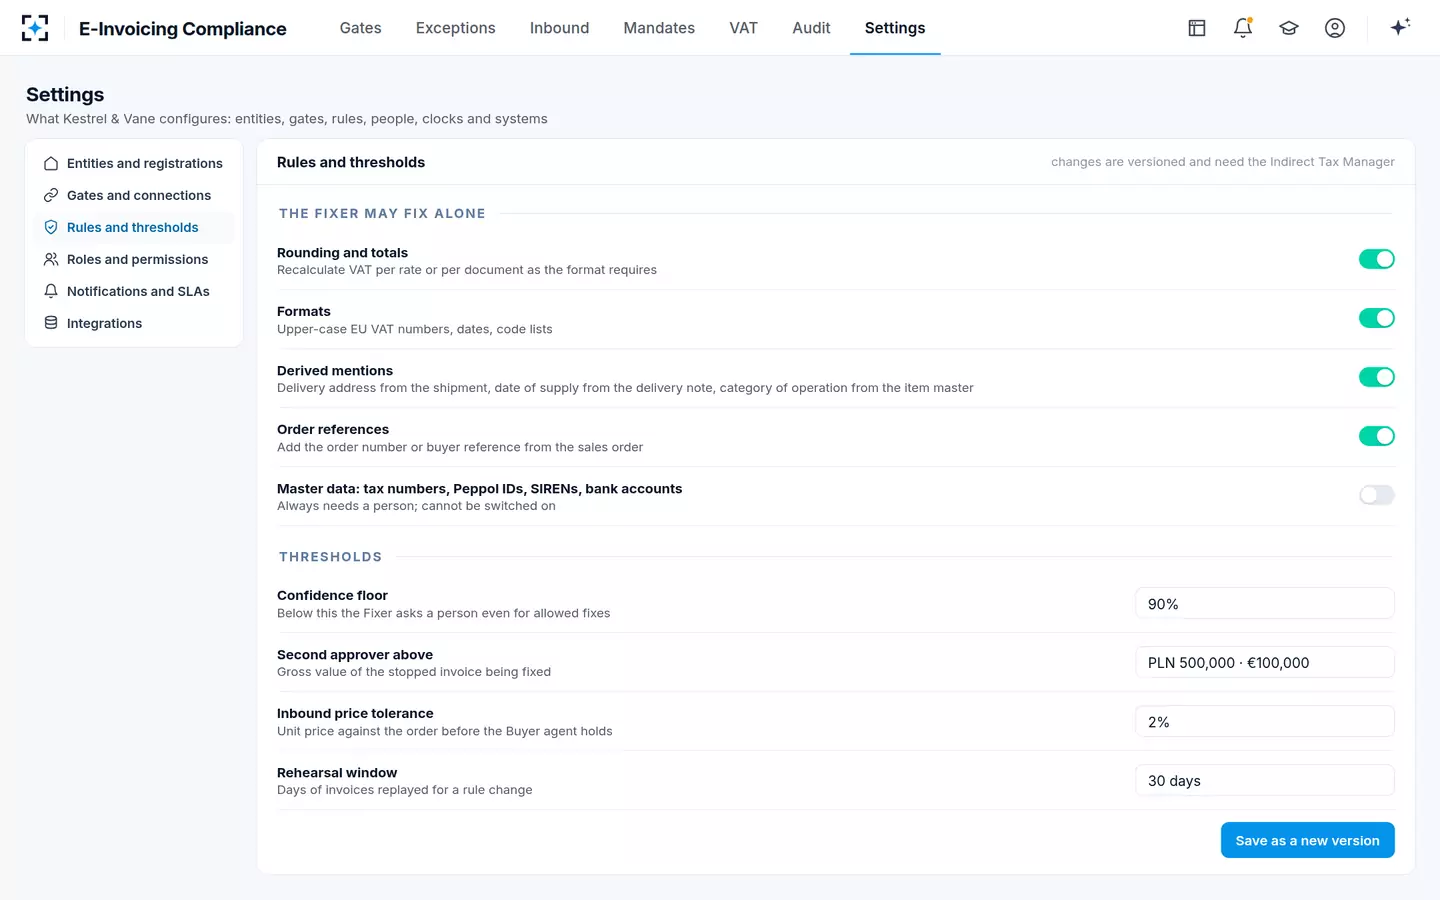1440x900 pixels.
Task: Click the 'Order references' label
Action: [x=333, y=430]
